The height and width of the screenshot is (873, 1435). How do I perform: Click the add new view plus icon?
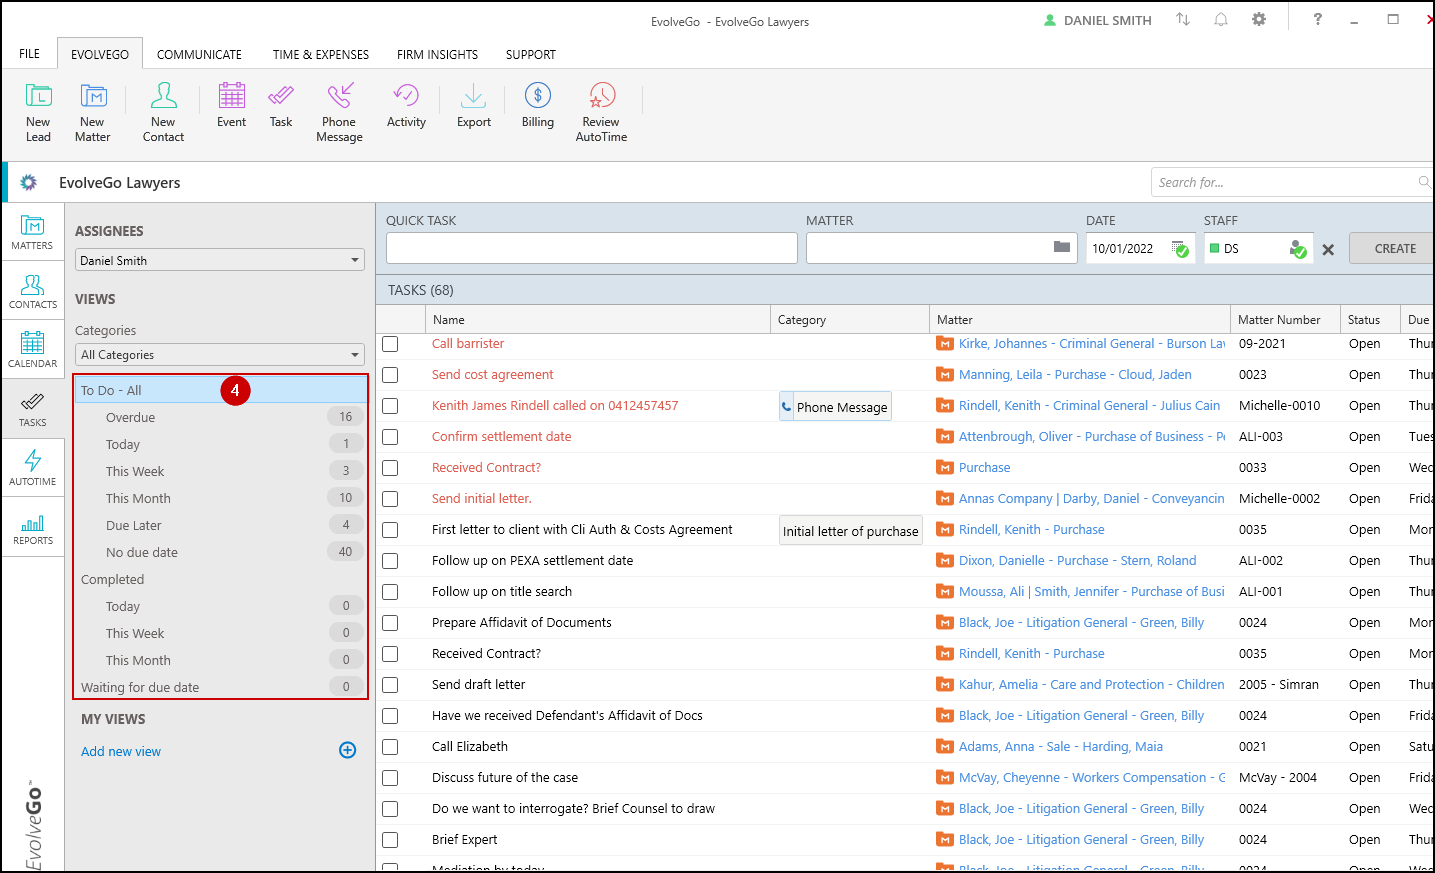click(x=348, y=750)
